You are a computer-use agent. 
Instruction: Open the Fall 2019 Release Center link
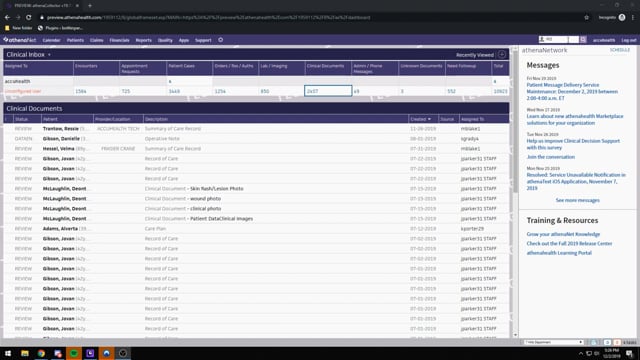[569, 243]
